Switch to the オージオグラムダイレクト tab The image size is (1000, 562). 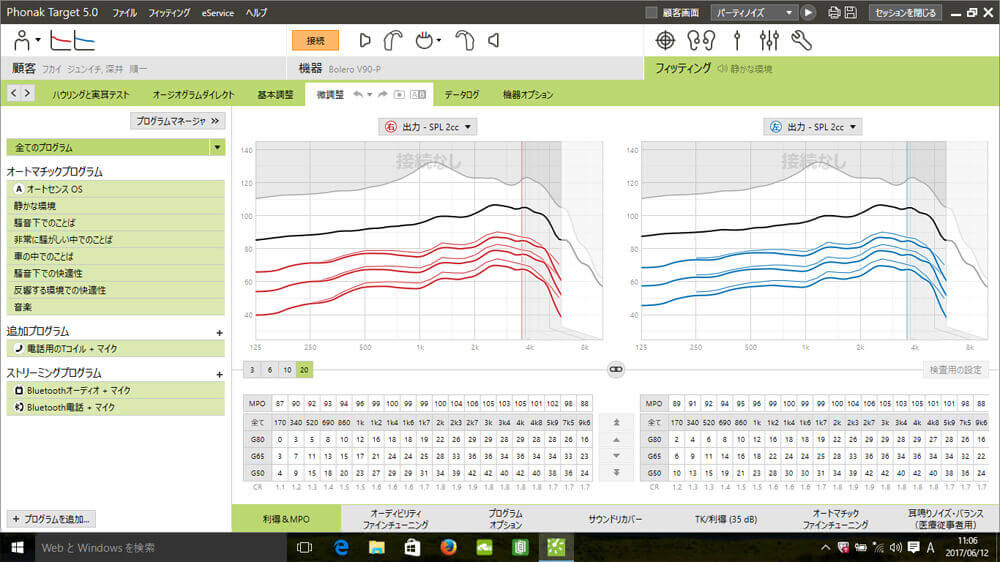click(193, 94)
